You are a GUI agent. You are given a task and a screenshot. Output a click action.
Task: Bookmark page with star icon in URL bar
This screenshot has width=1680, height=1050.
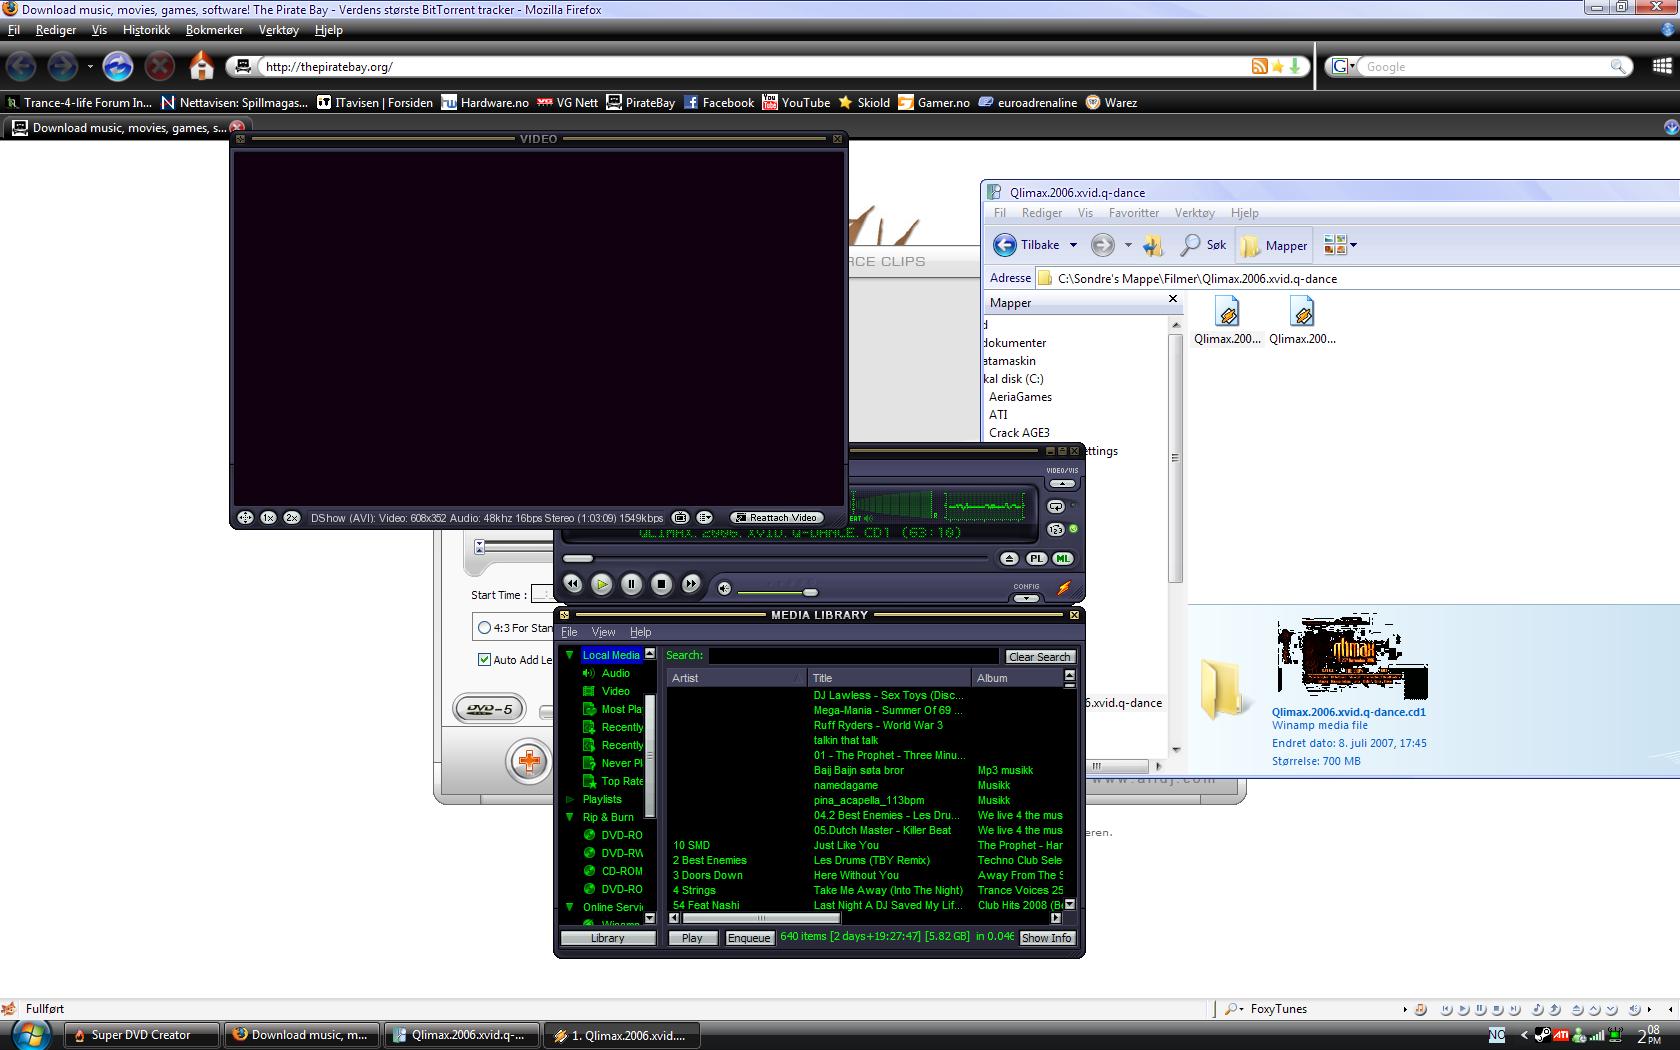click(1277, 66)
